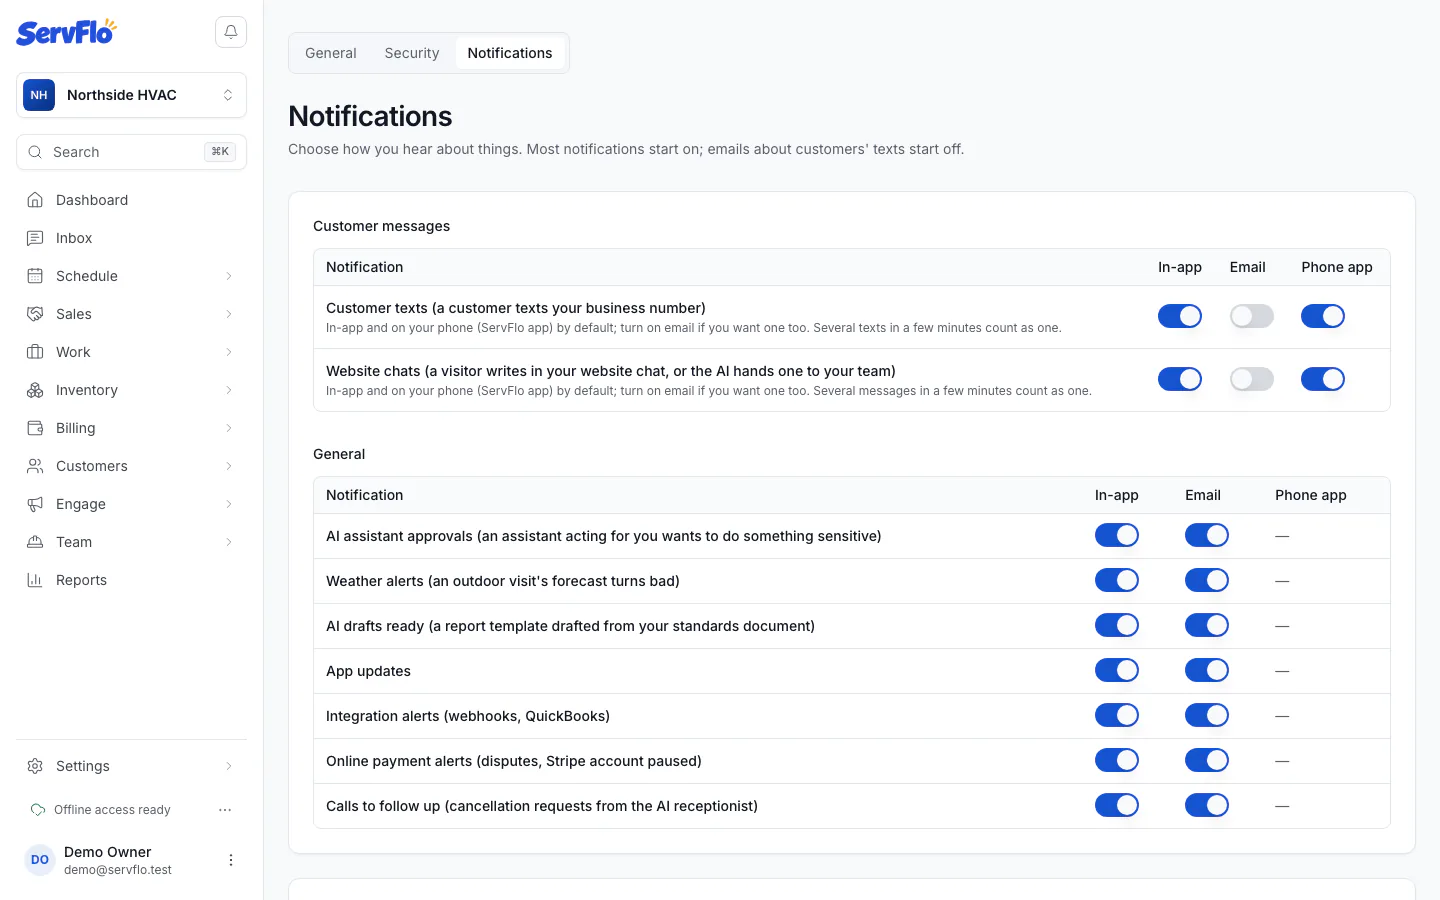This screenshot has height=900, width=1440.
Task: Open Demo Owner account options menu
Action: coord(231,860)
